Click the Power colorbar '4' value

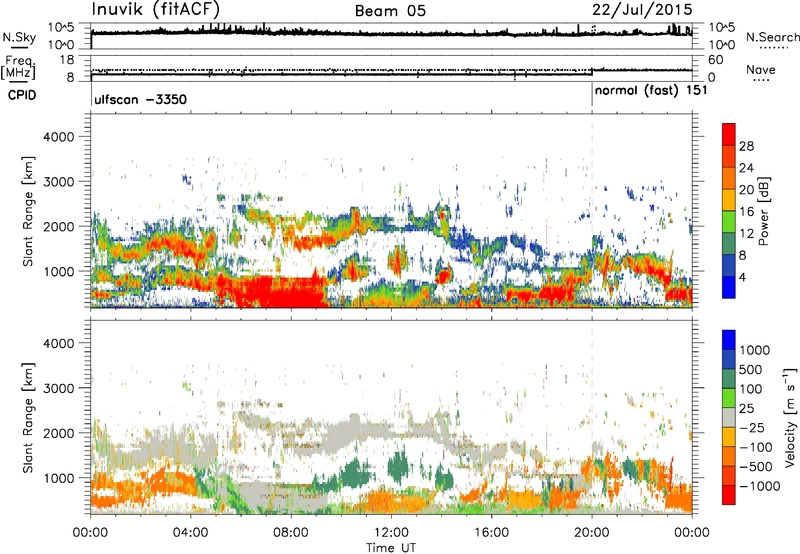[x=742, y=277]
